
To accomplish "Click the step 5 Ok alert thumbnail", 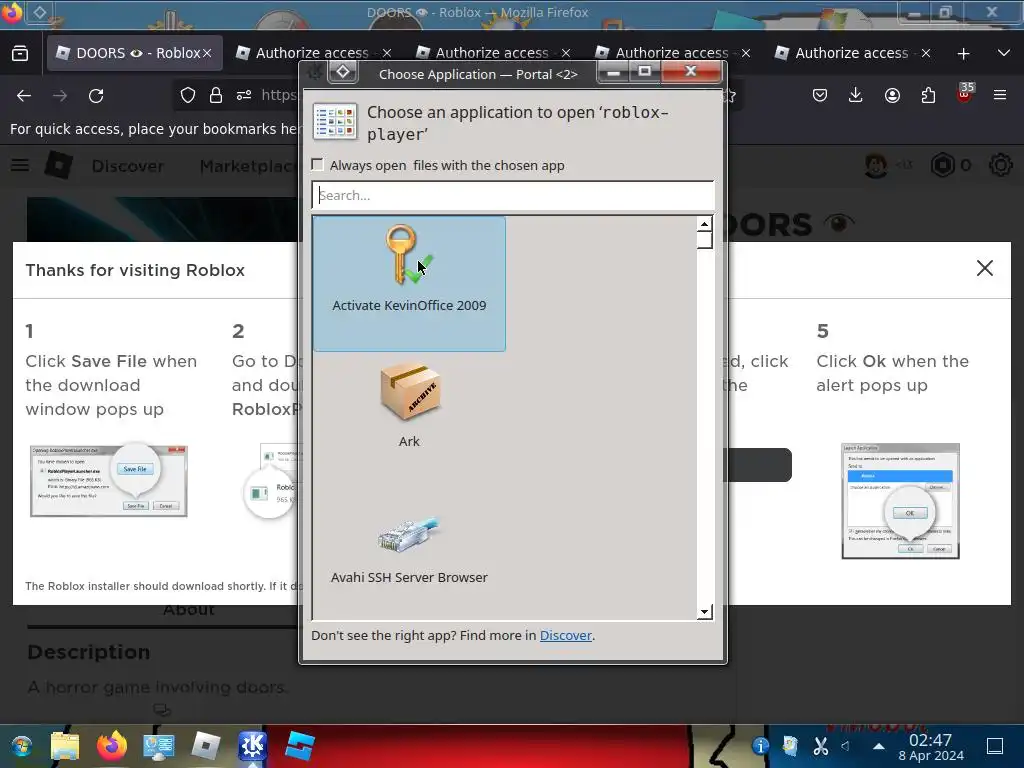I will tap(901, 501).
